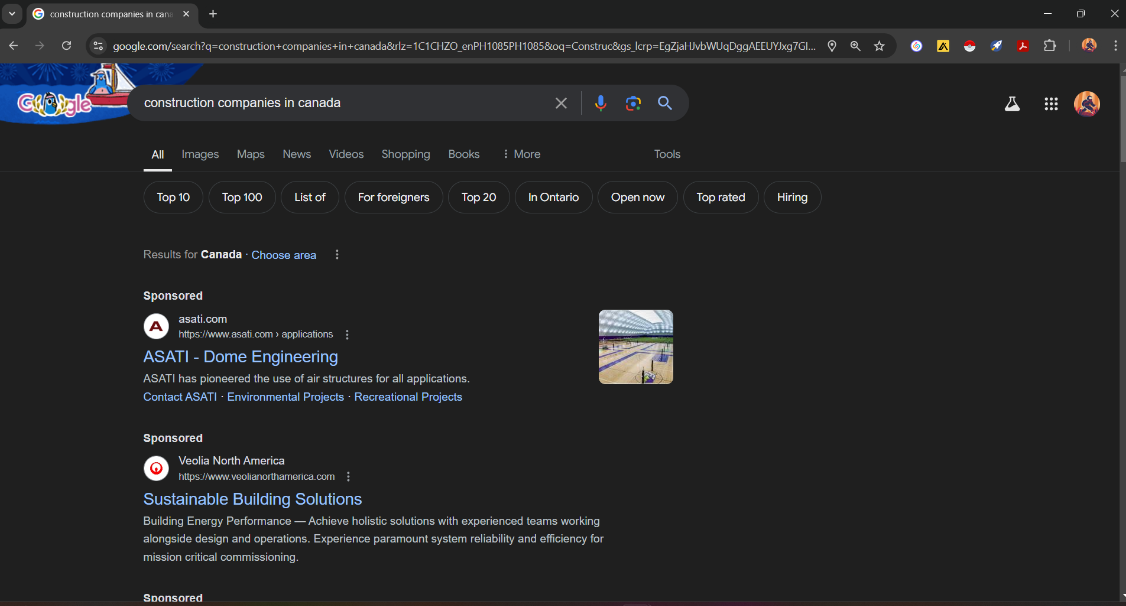Image resolution: width=1126 pixels, height=606 pixels.
Task: Open the red PDF extension icon
Action: tap(1023, 46)
